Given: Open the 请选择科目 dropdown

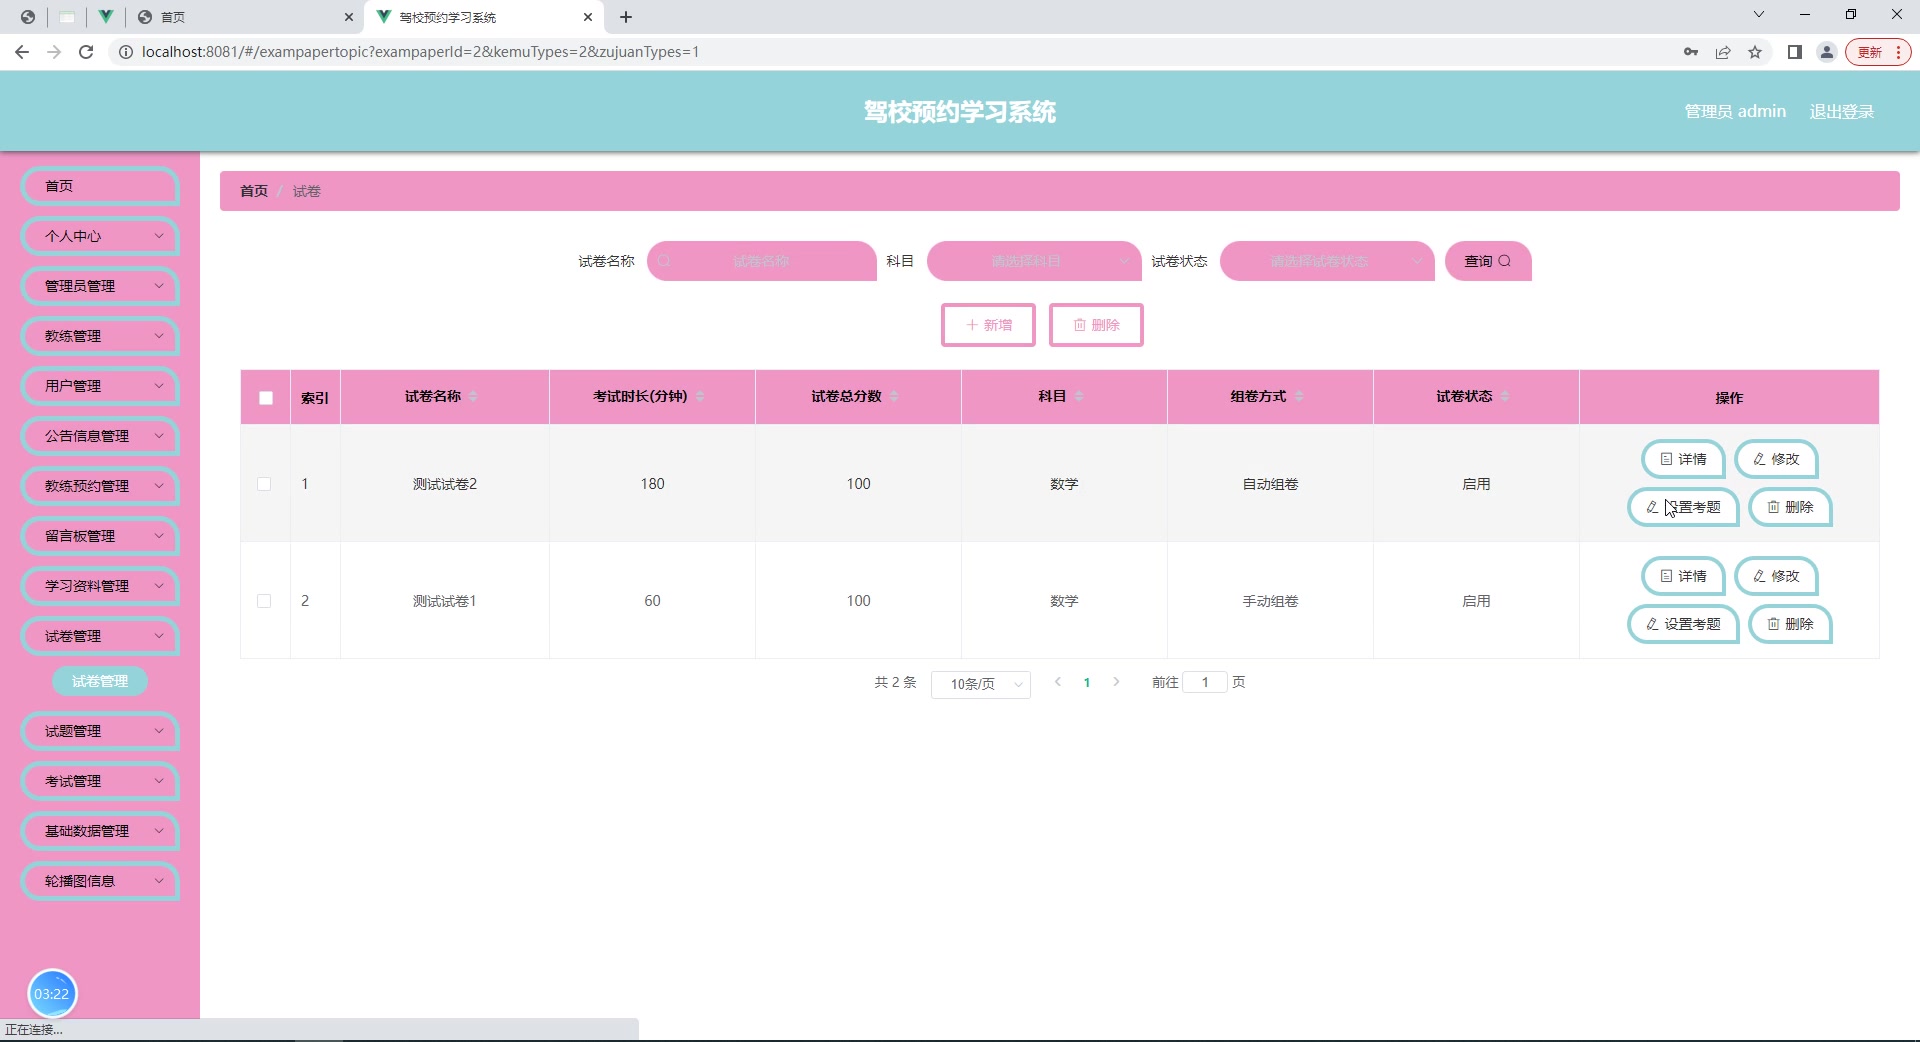Looking at the screenshot, I should pyautogui.click(x=1033, y=261).
